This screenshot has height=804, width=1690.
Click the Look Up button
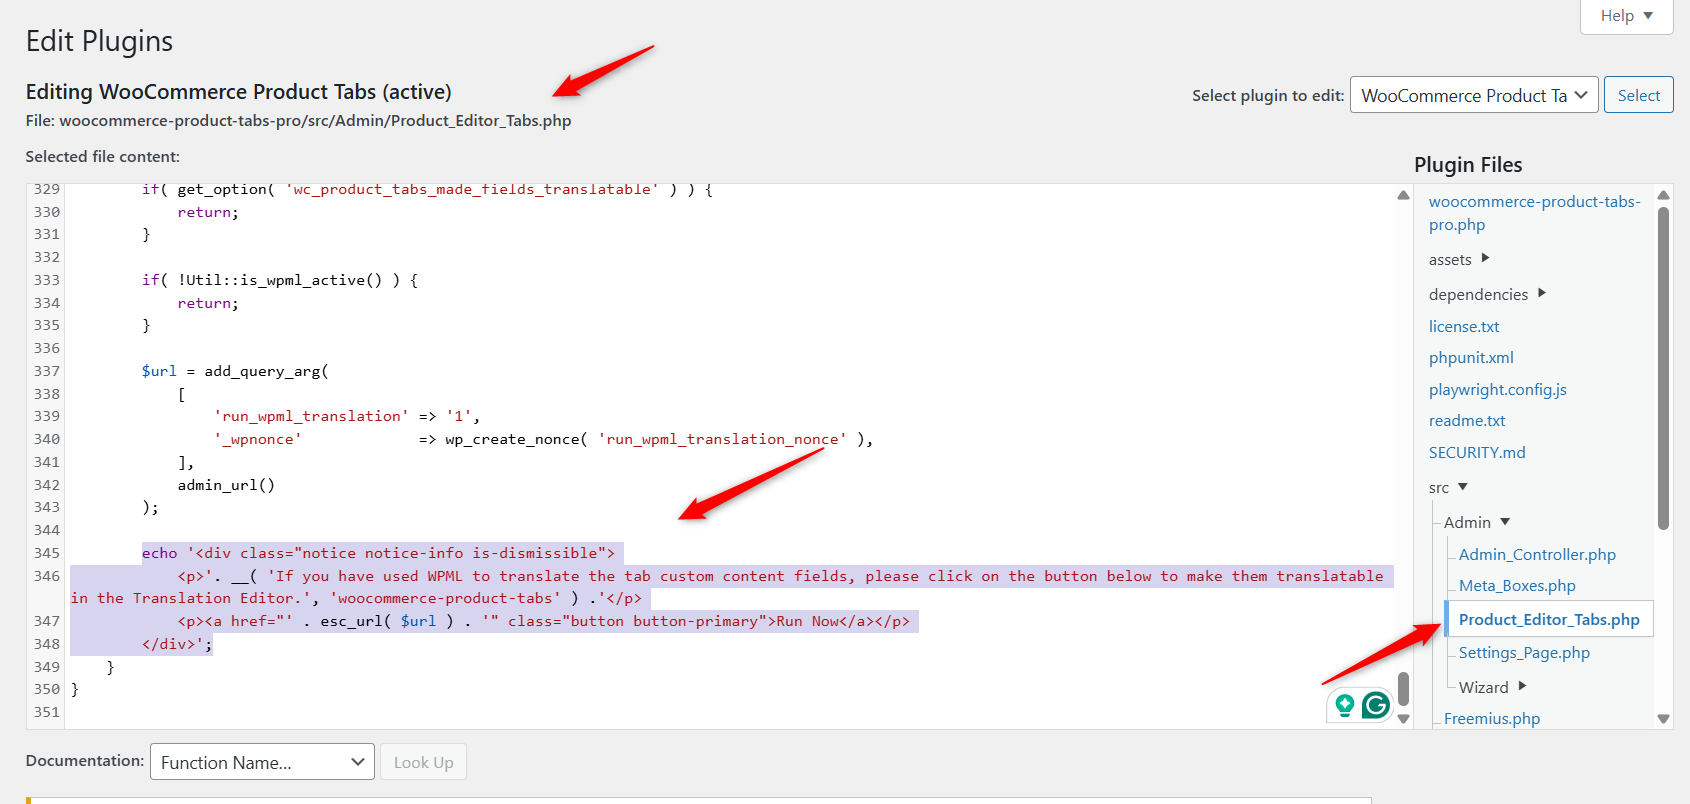click(x=423, y=762)
